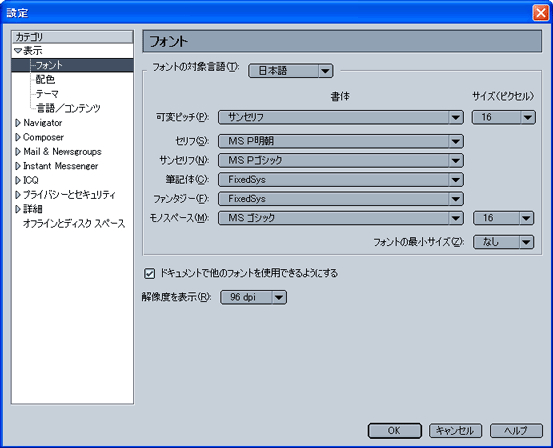Collapse the 表示 category triangle
The image size is (553, 448).
click(x=18, y=51)
